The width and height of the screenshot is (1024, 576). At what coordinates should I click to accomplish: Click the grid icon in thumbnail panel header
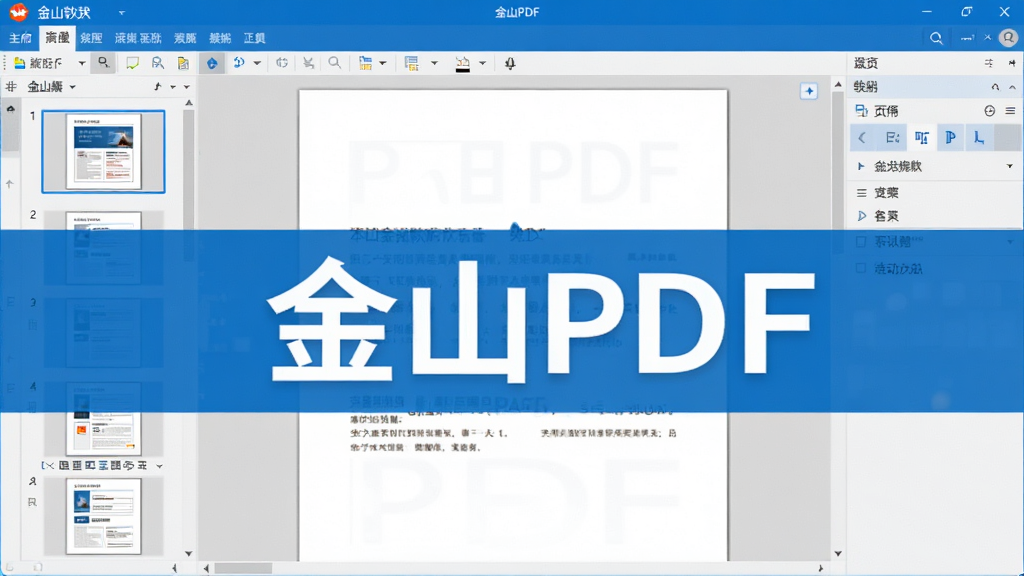(11, 86)
